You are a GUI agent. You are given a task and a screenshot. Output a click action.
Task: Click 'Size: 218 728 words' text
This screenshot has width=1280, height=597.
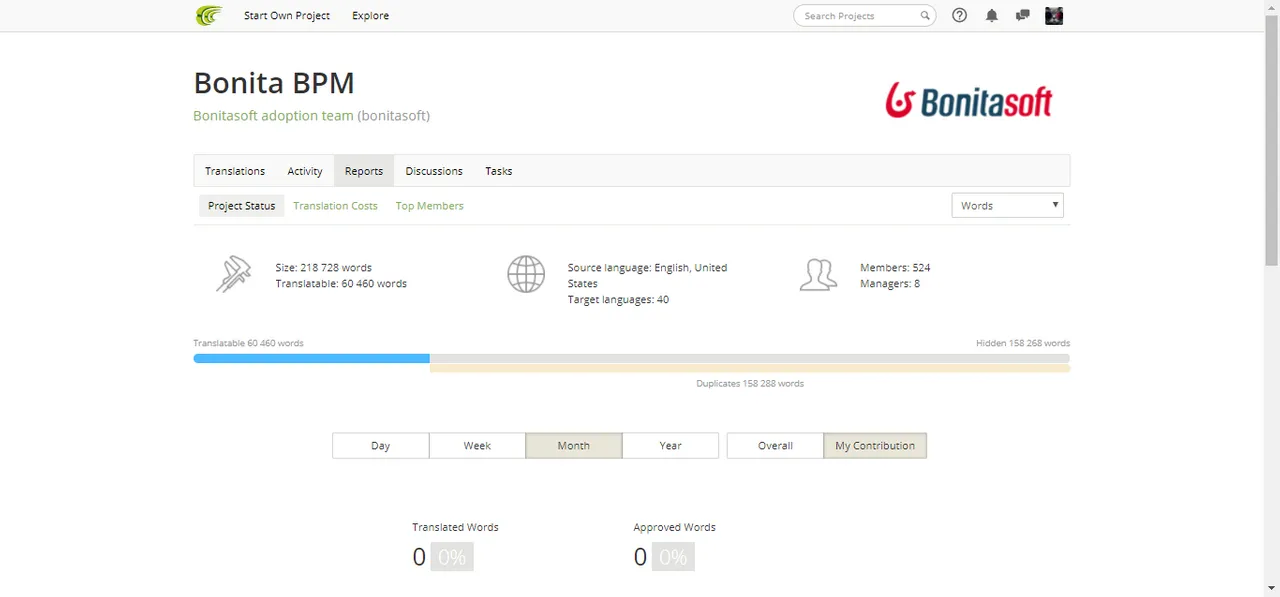click(323, 267)
